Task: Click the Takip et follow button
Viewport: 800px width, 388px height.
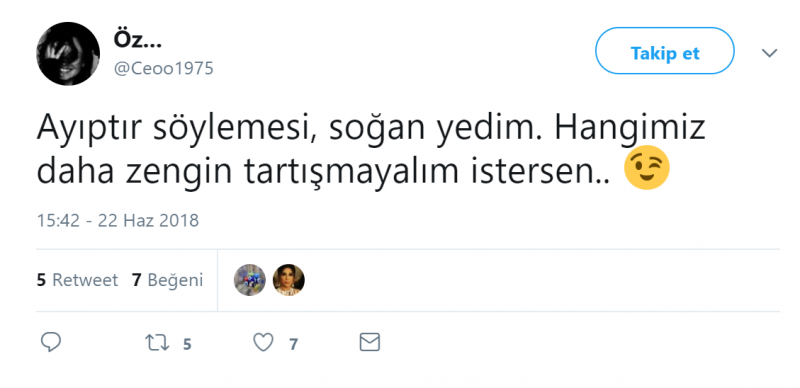Action: tap(665, 51)
